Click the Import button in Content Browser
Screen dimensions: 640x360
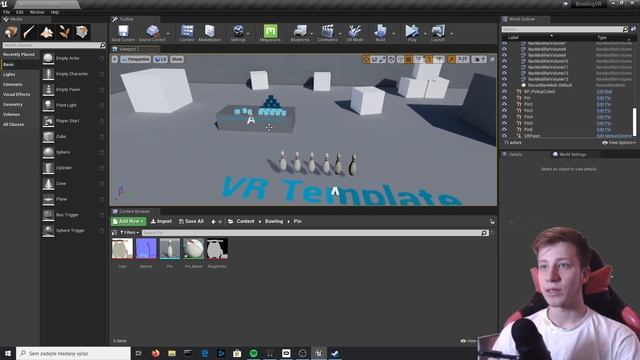161,221
